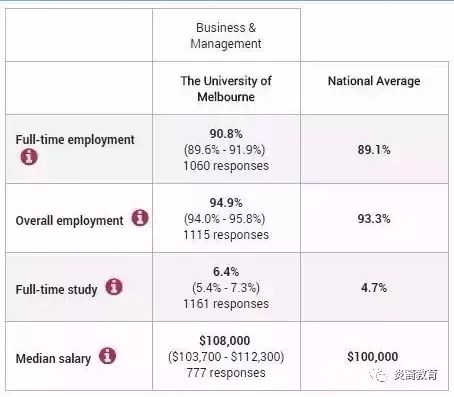
Task: Click the Median salary row label
Action: tap(53, 359)
